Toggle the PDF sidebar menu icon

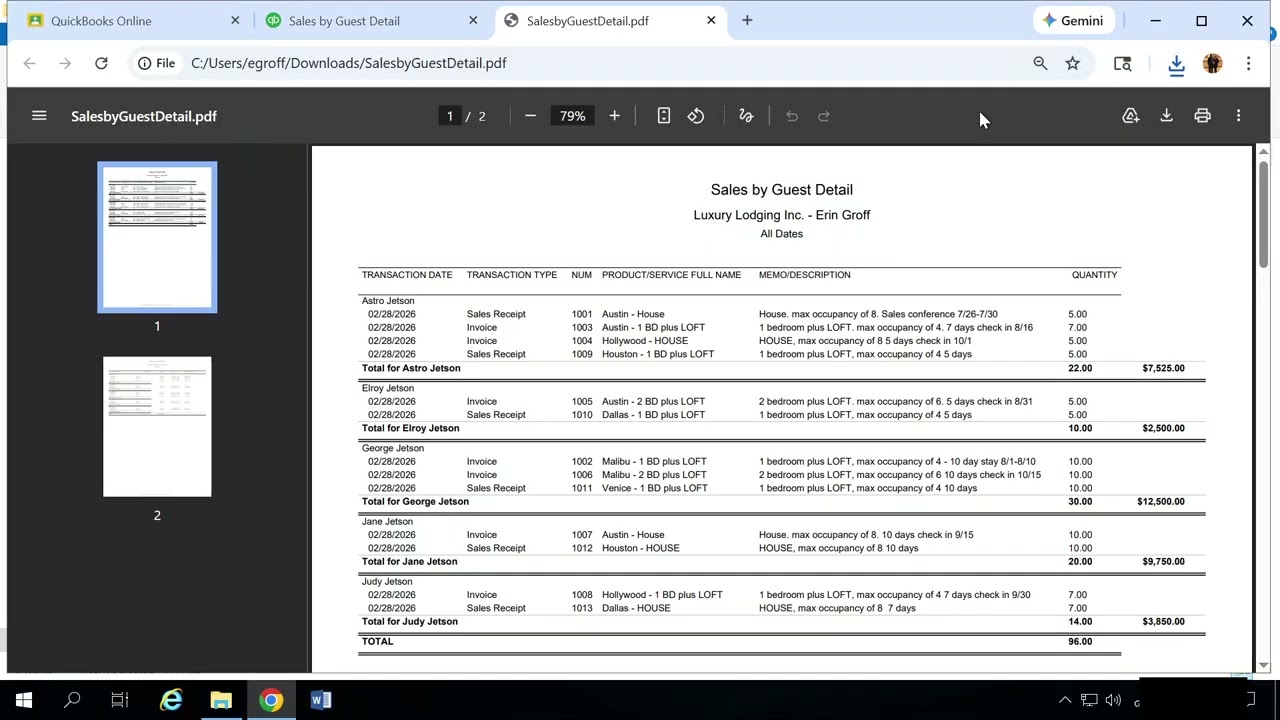coord(39,116)
